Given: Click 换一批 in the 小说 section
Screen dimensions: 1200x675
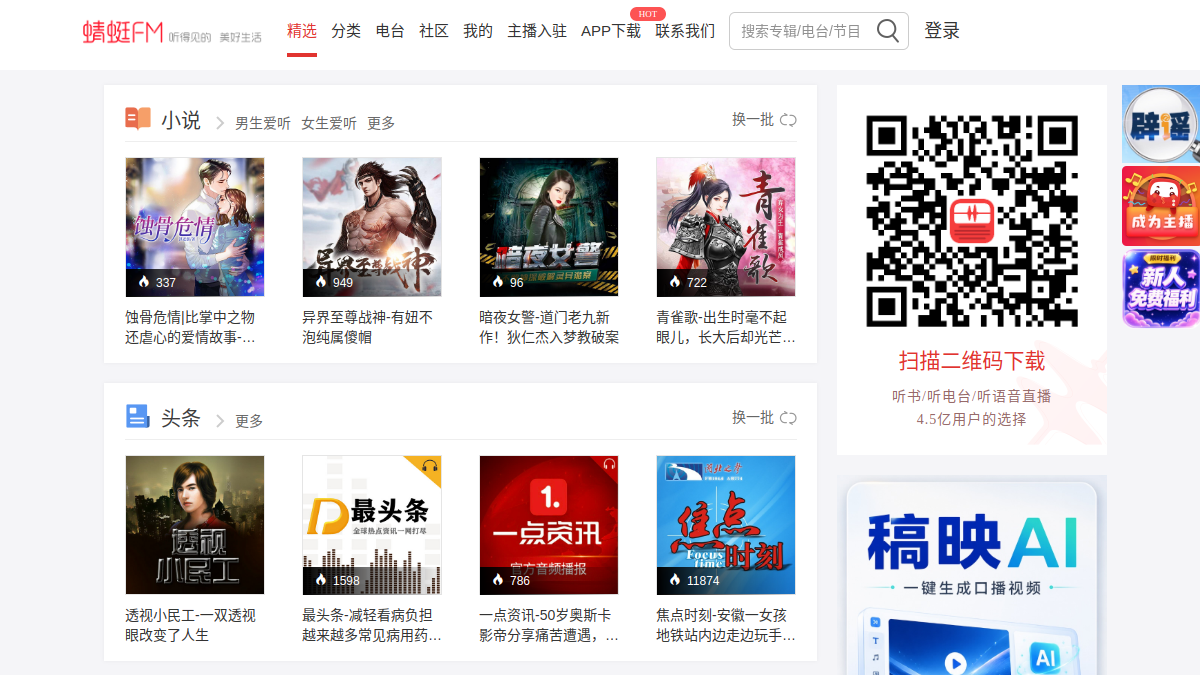Looking at the screenshot, I should point(753,120).
